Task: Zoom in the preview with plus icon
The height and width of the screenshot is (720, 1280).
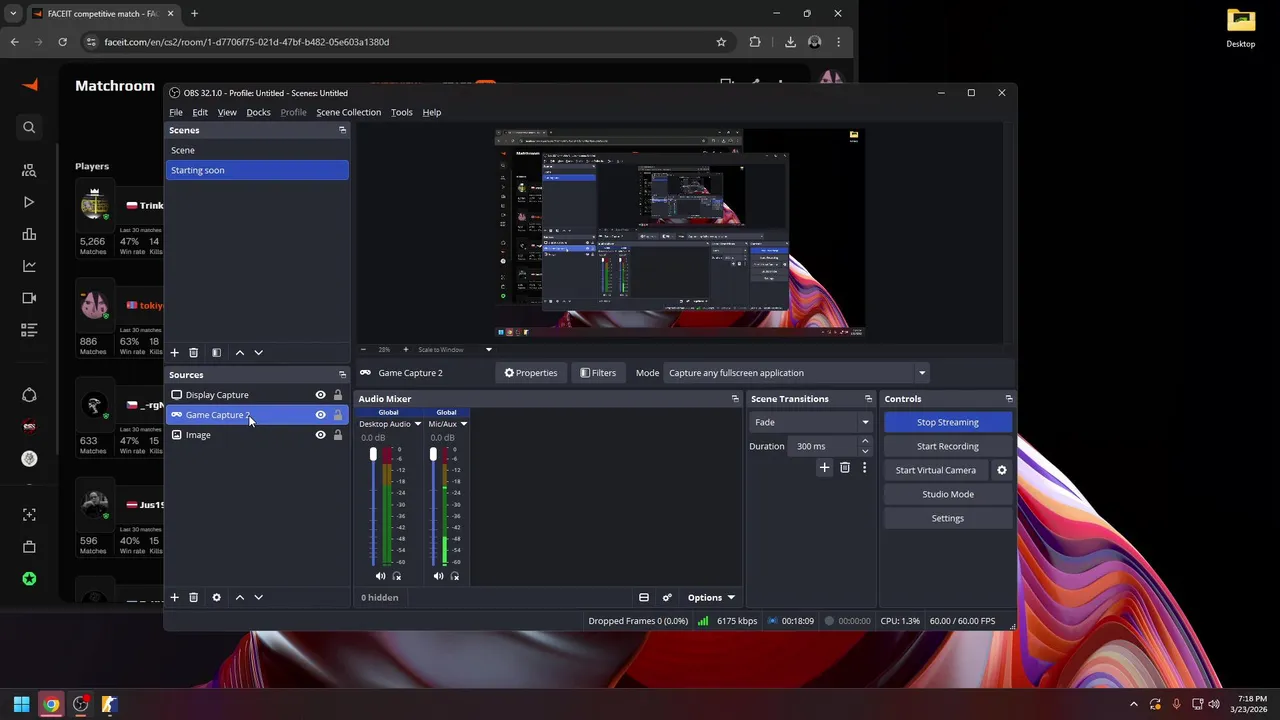Action: [405, 350]
